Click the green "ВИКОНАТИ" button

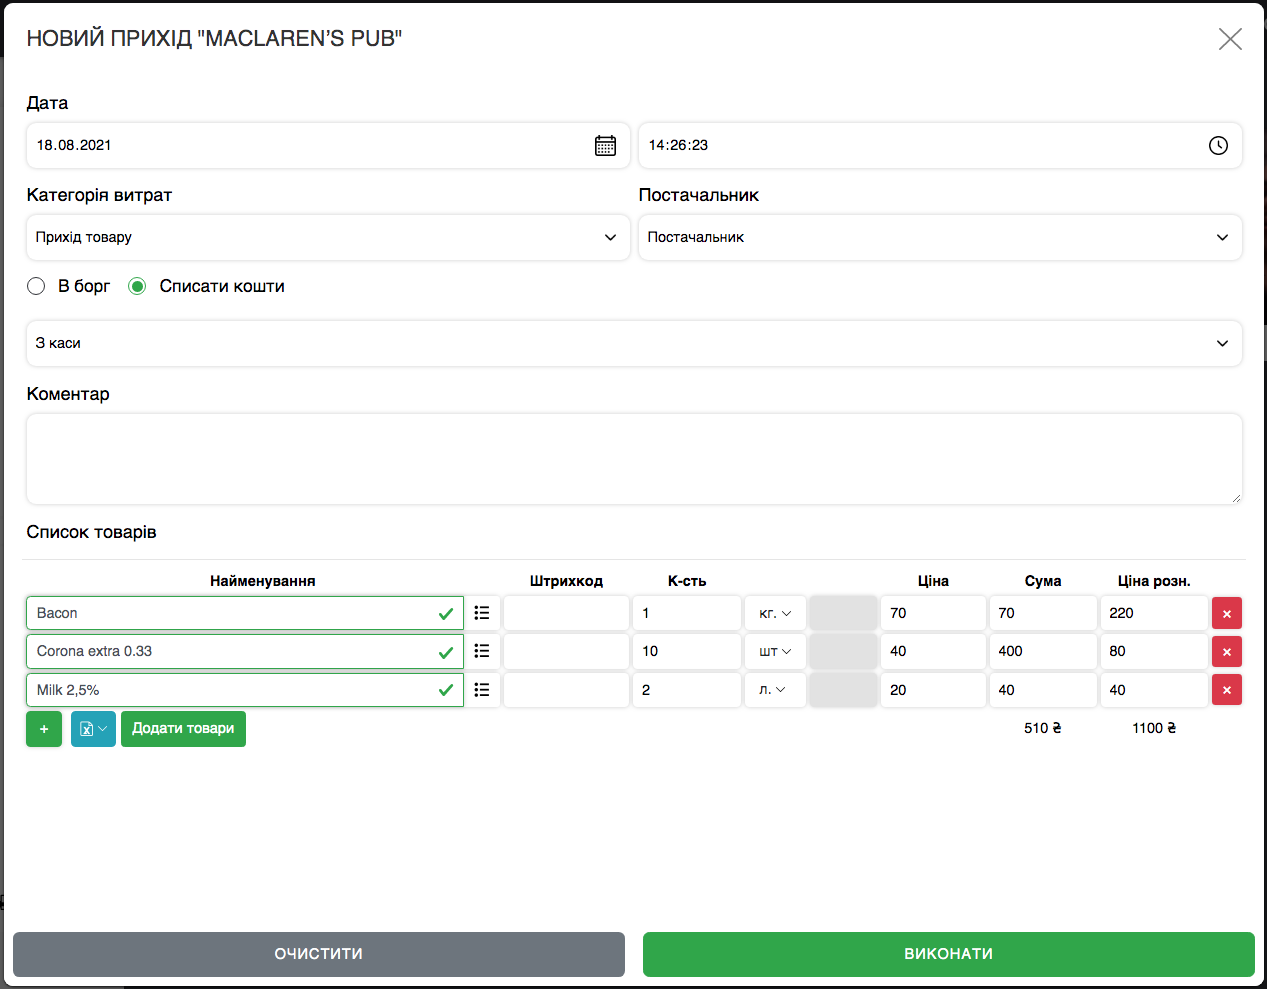point(948,954)
